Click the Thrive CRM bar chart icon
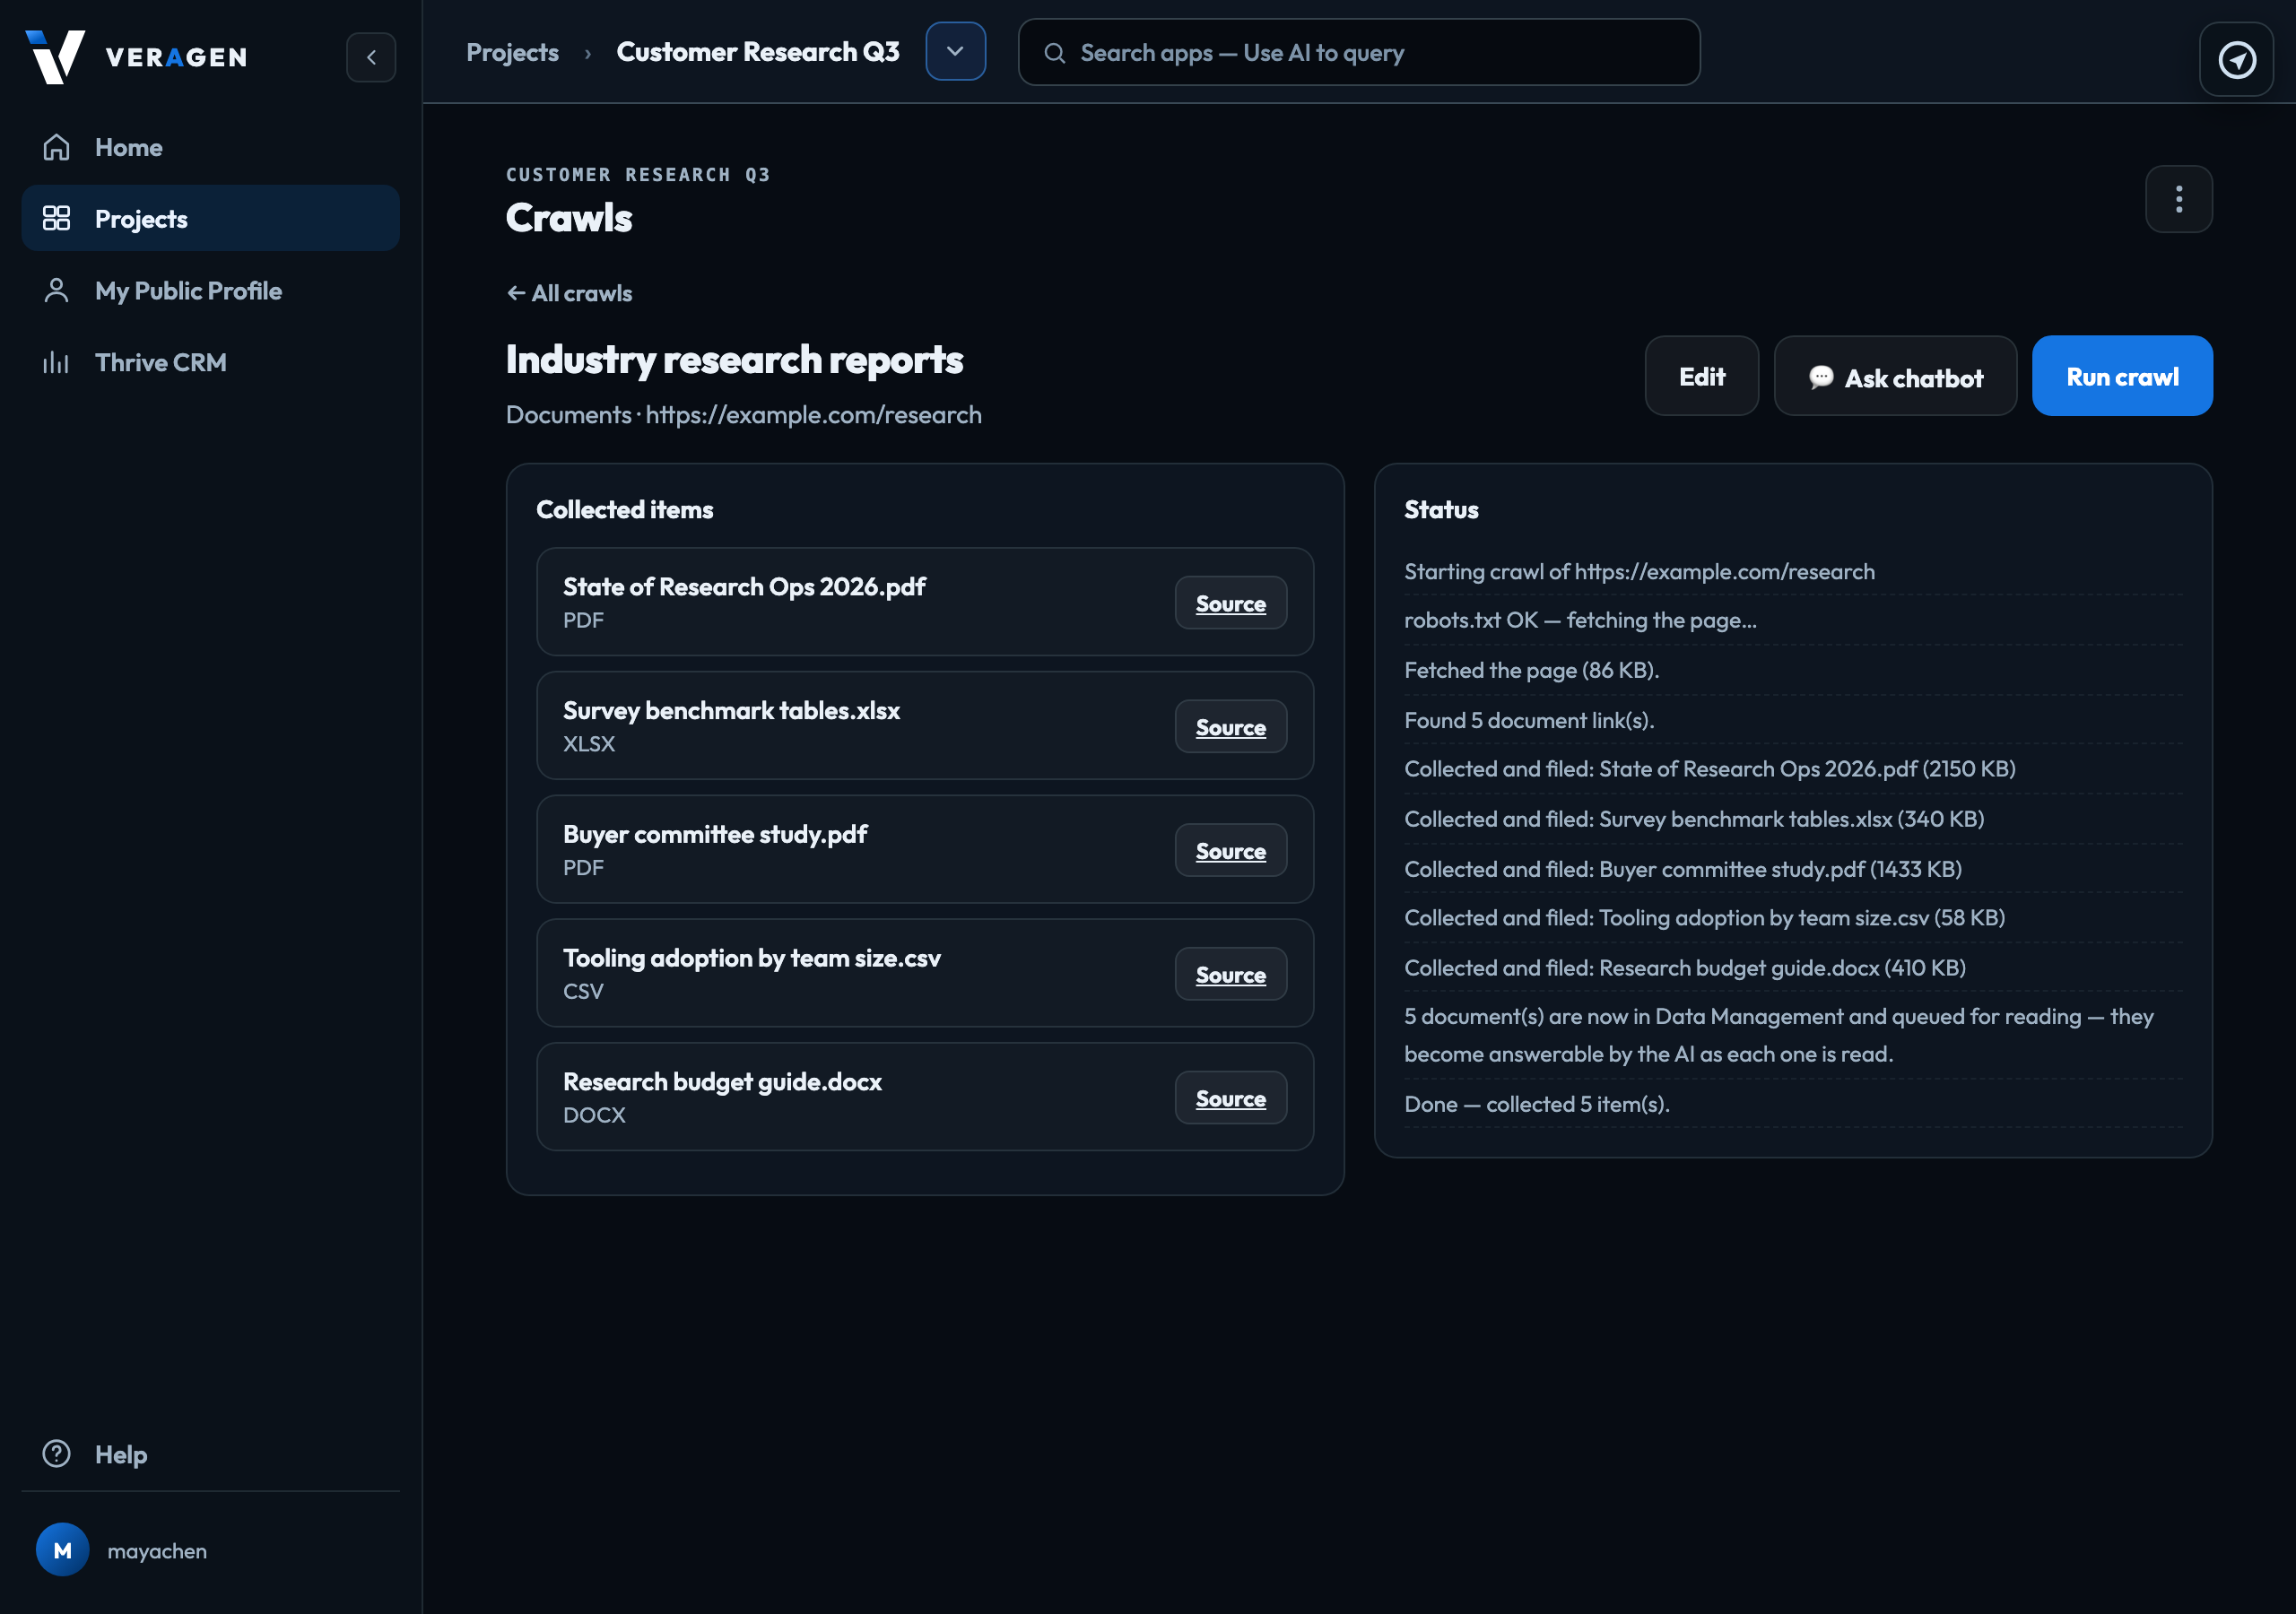The image size is (2296, 1614). pyautogui.click(x=56, y=362)
